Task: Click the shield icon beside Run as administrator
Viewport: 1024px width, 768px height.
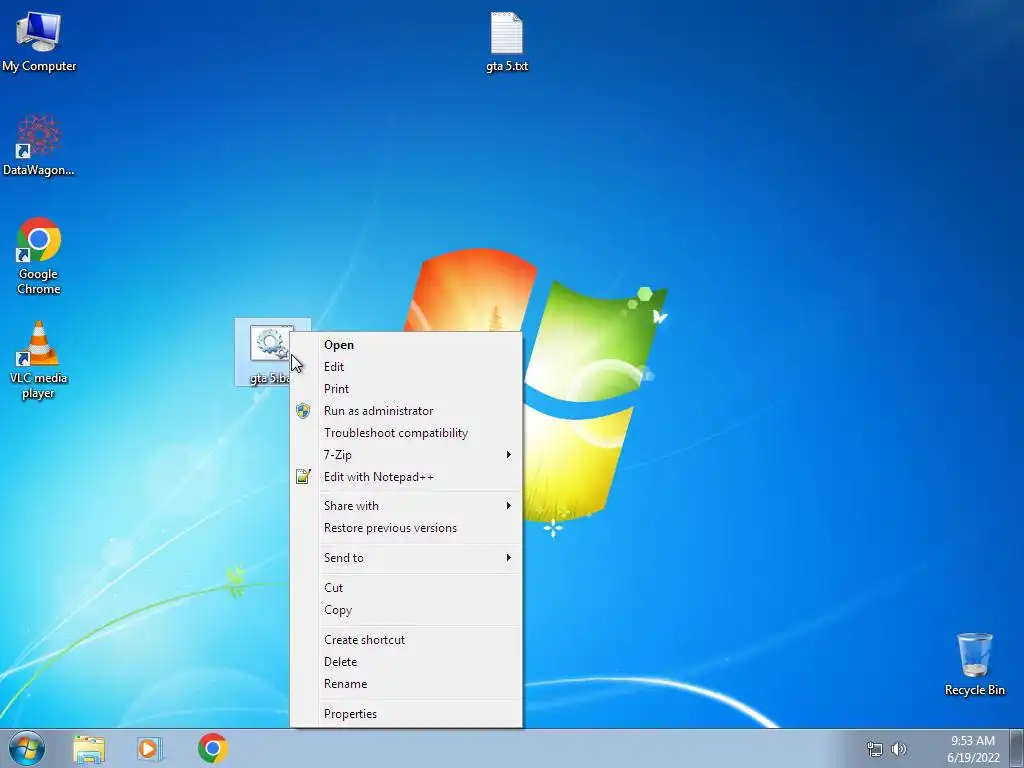Action: pyautogui.click(x=303, y=411)
